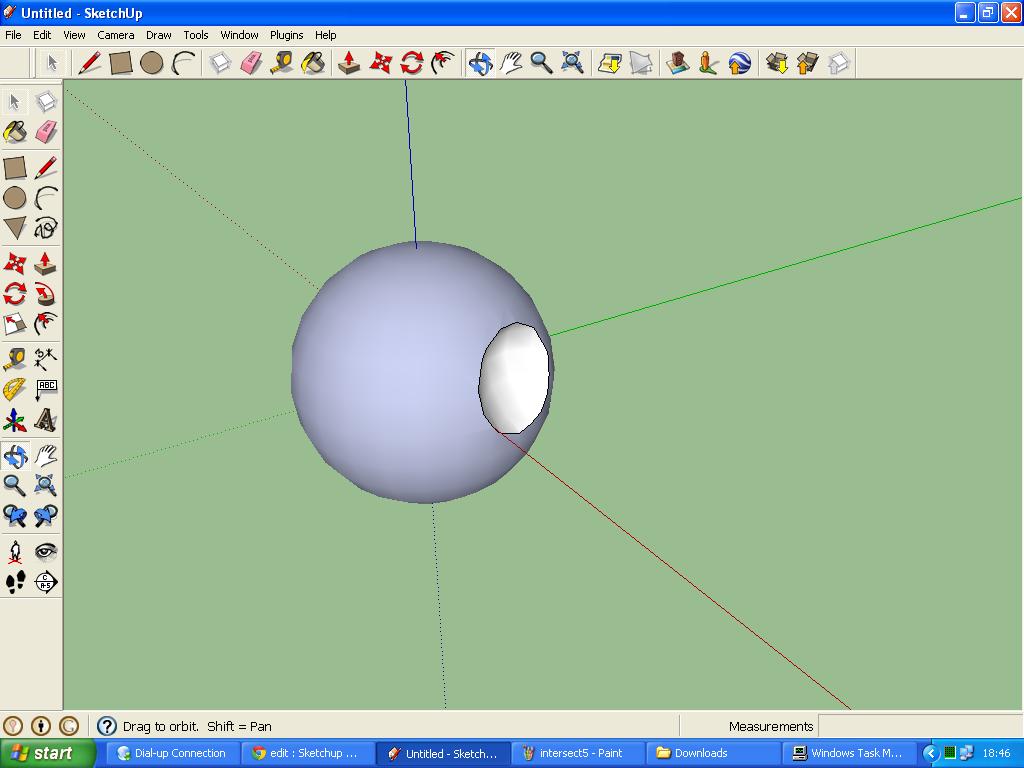Click the Zoom Extents icon in top toolbar
This screenshot has width=1024, height=768.
(x=573, y=63)
